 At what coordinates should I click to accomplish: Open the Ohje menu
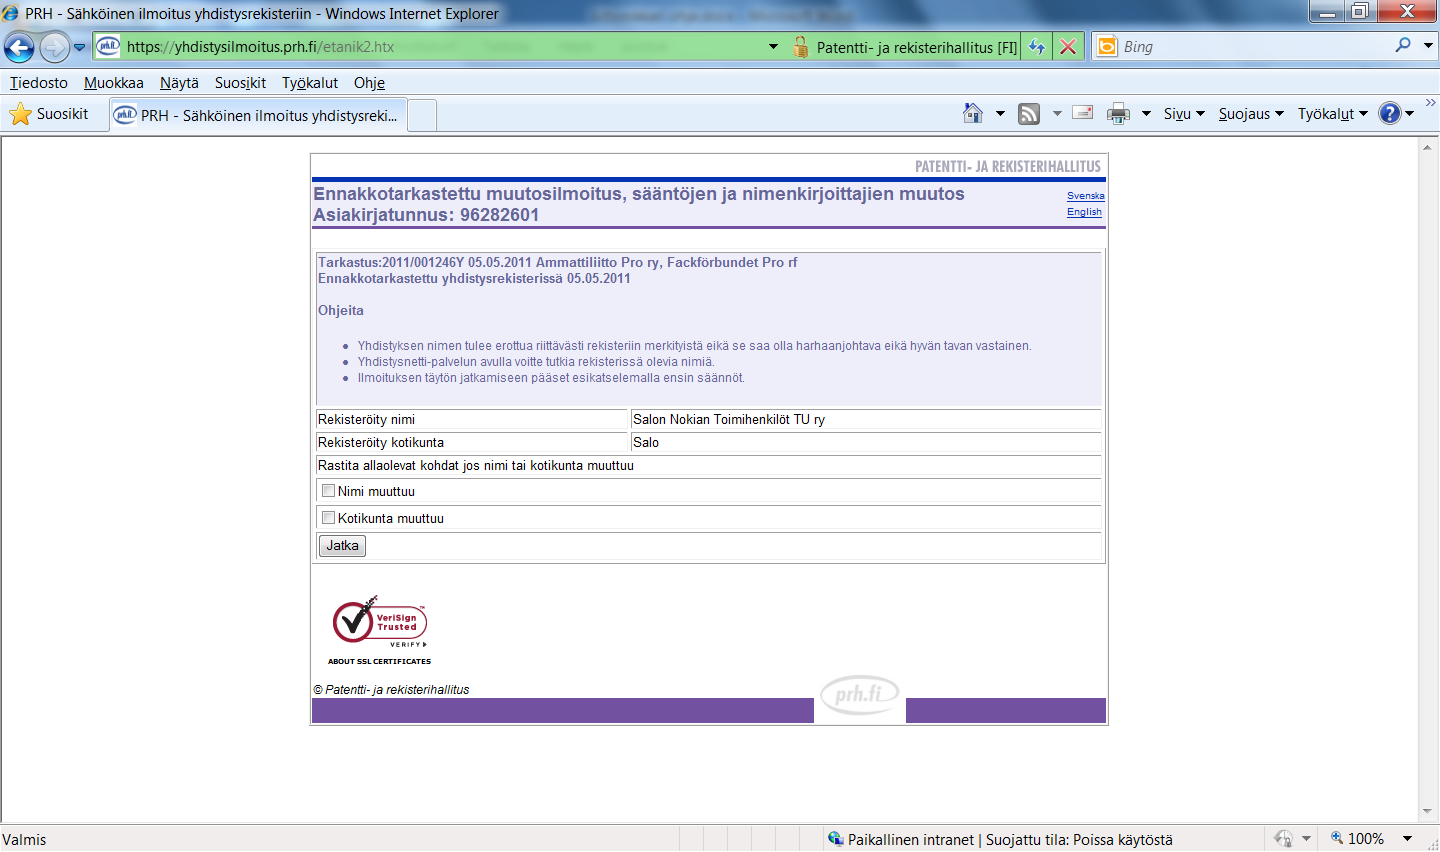(x=369, y=83)
